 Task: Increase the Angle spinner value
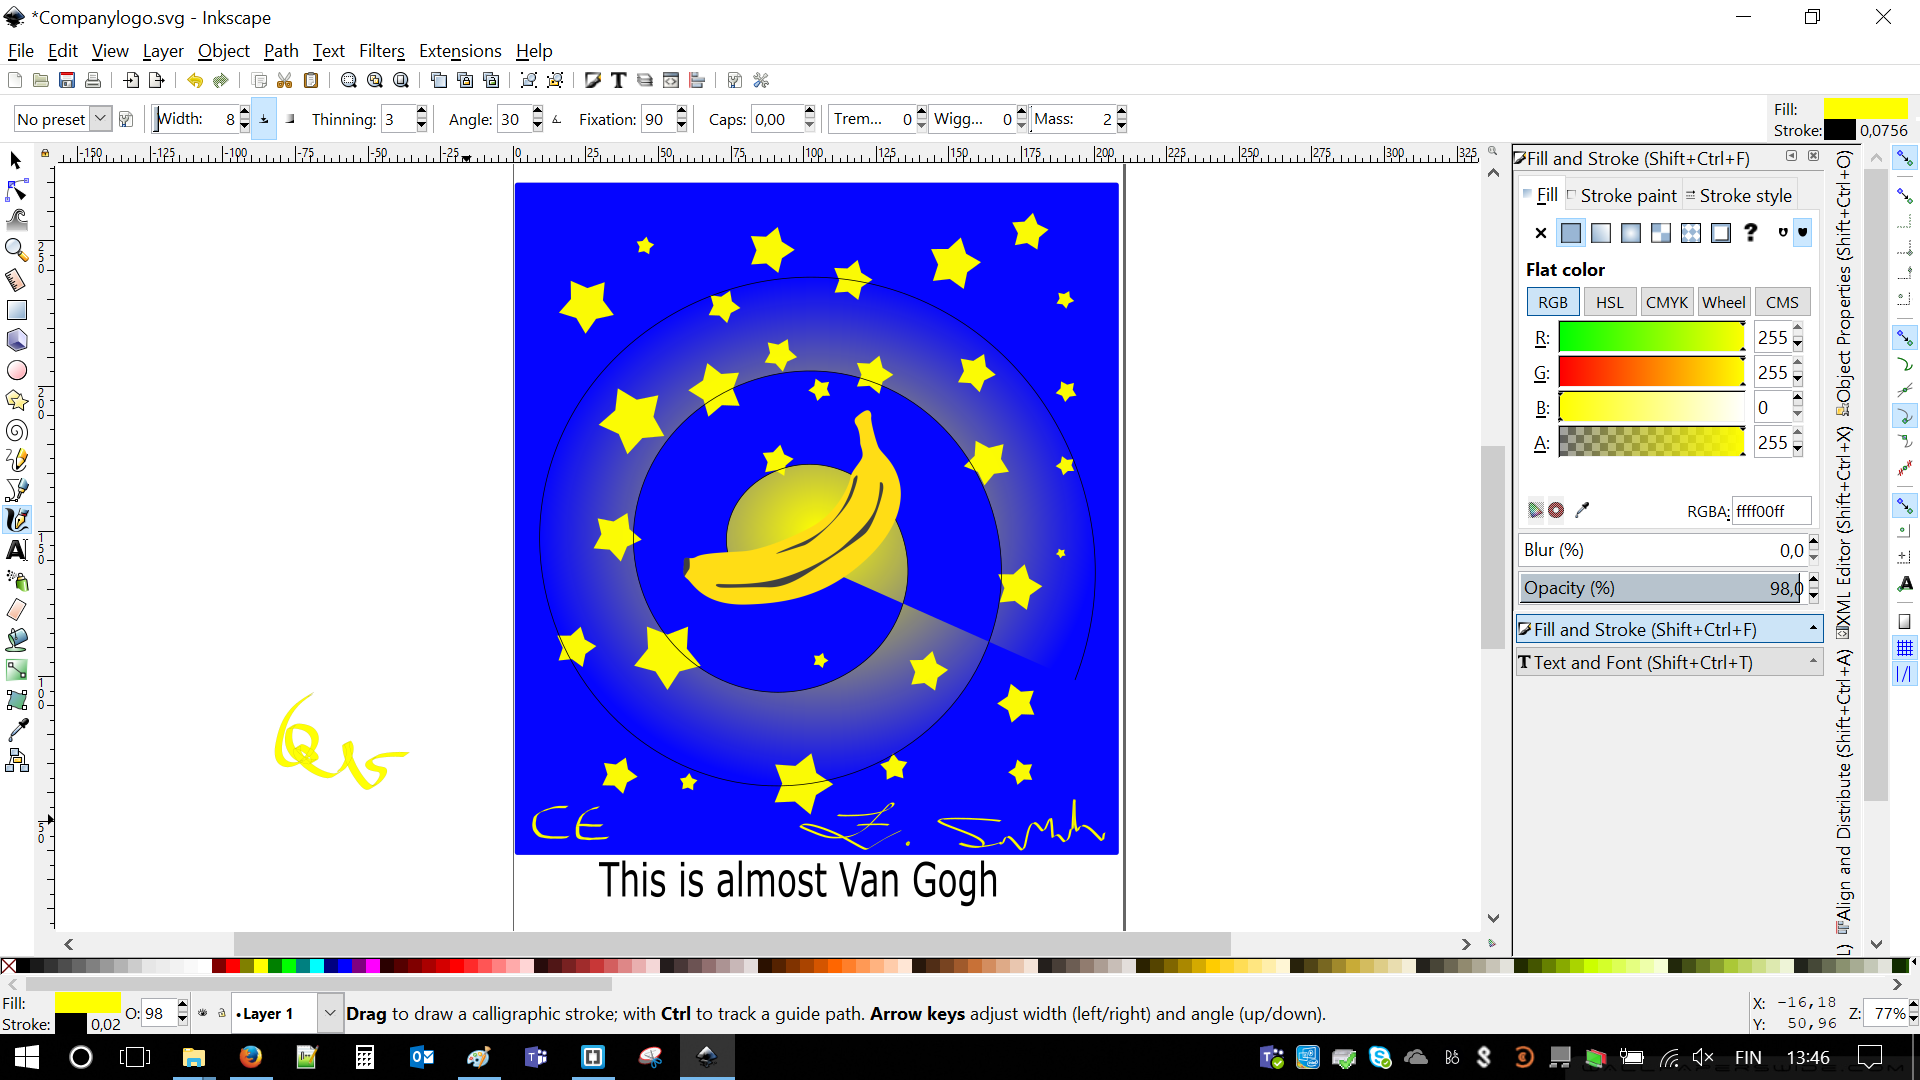(x=538, y=112)
